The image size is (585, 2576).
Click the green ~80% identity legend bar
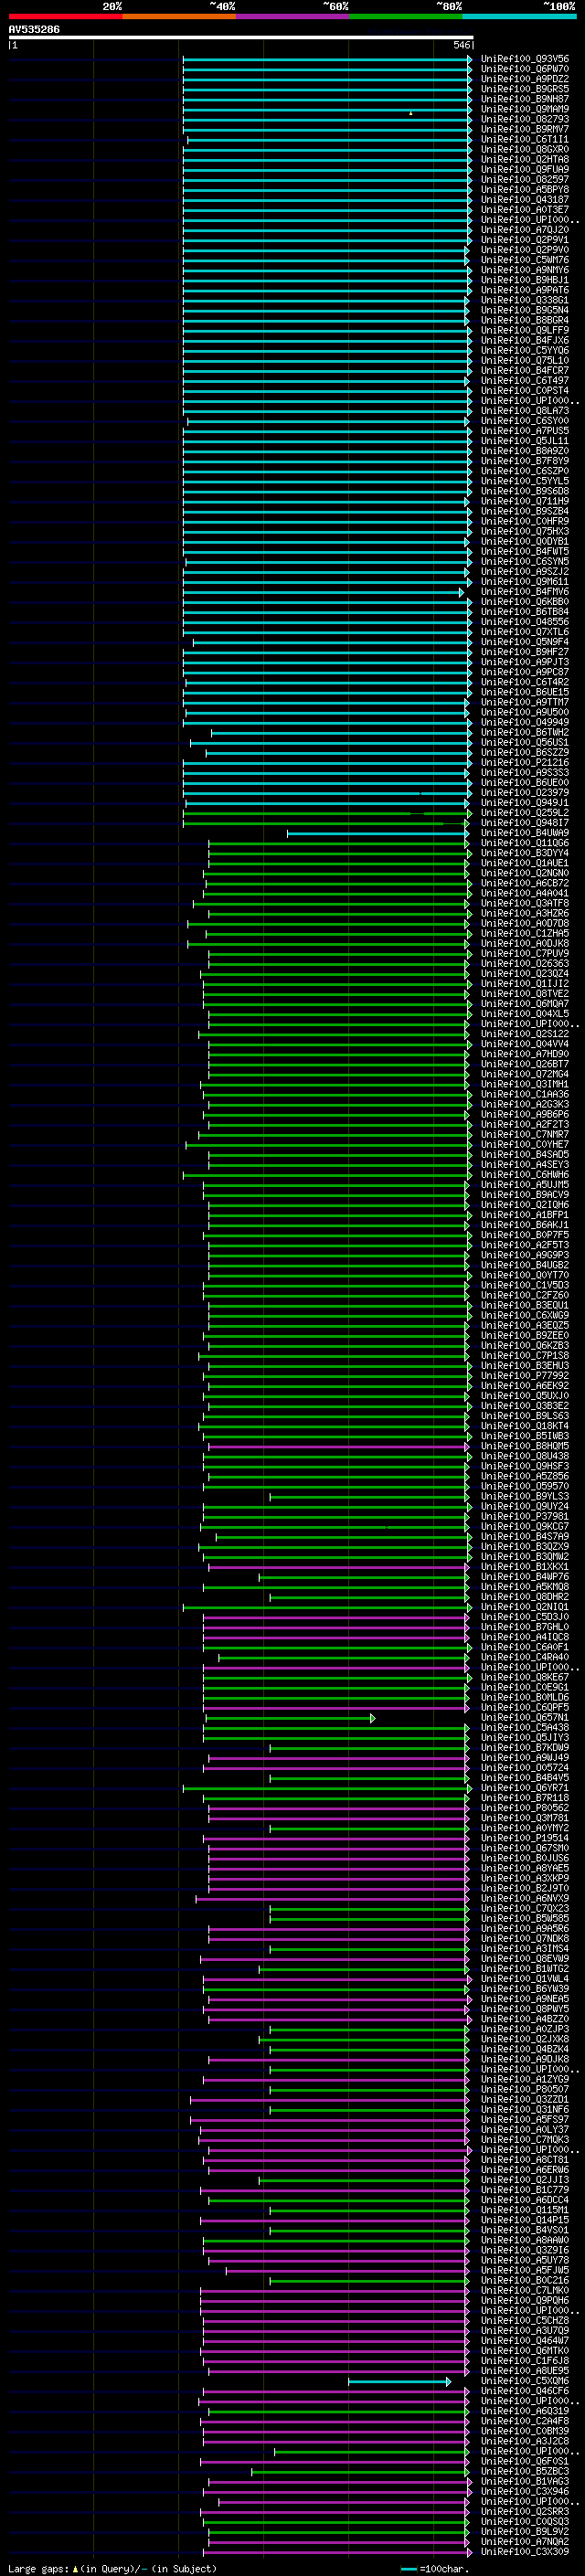pyautogui.click(x=406, y=17)
